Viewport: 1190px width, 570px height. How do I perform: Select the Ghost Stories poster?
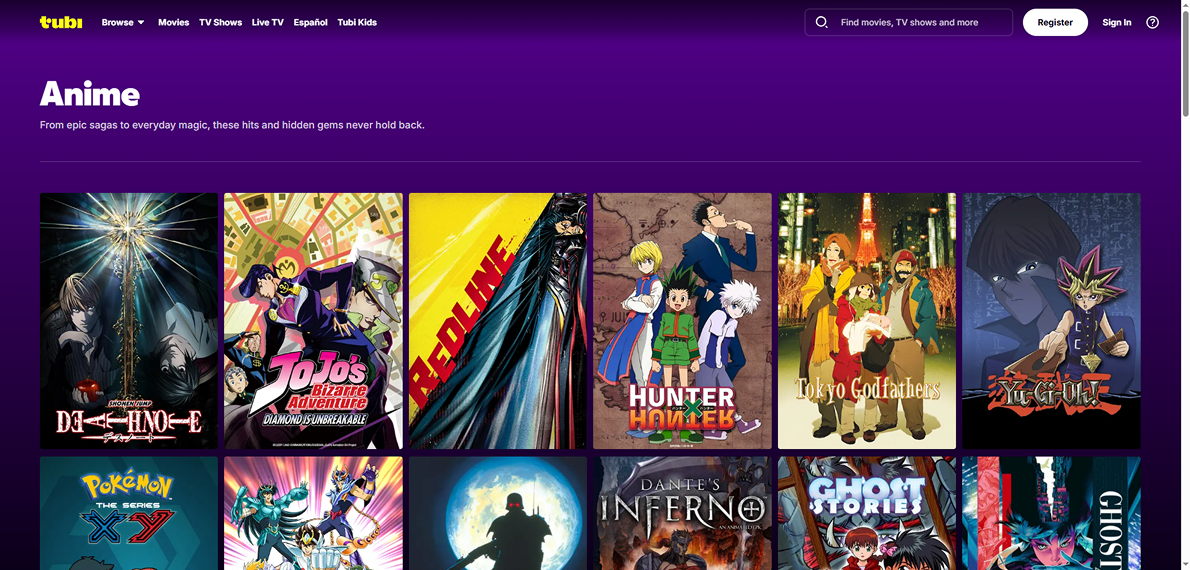(867, 513)
